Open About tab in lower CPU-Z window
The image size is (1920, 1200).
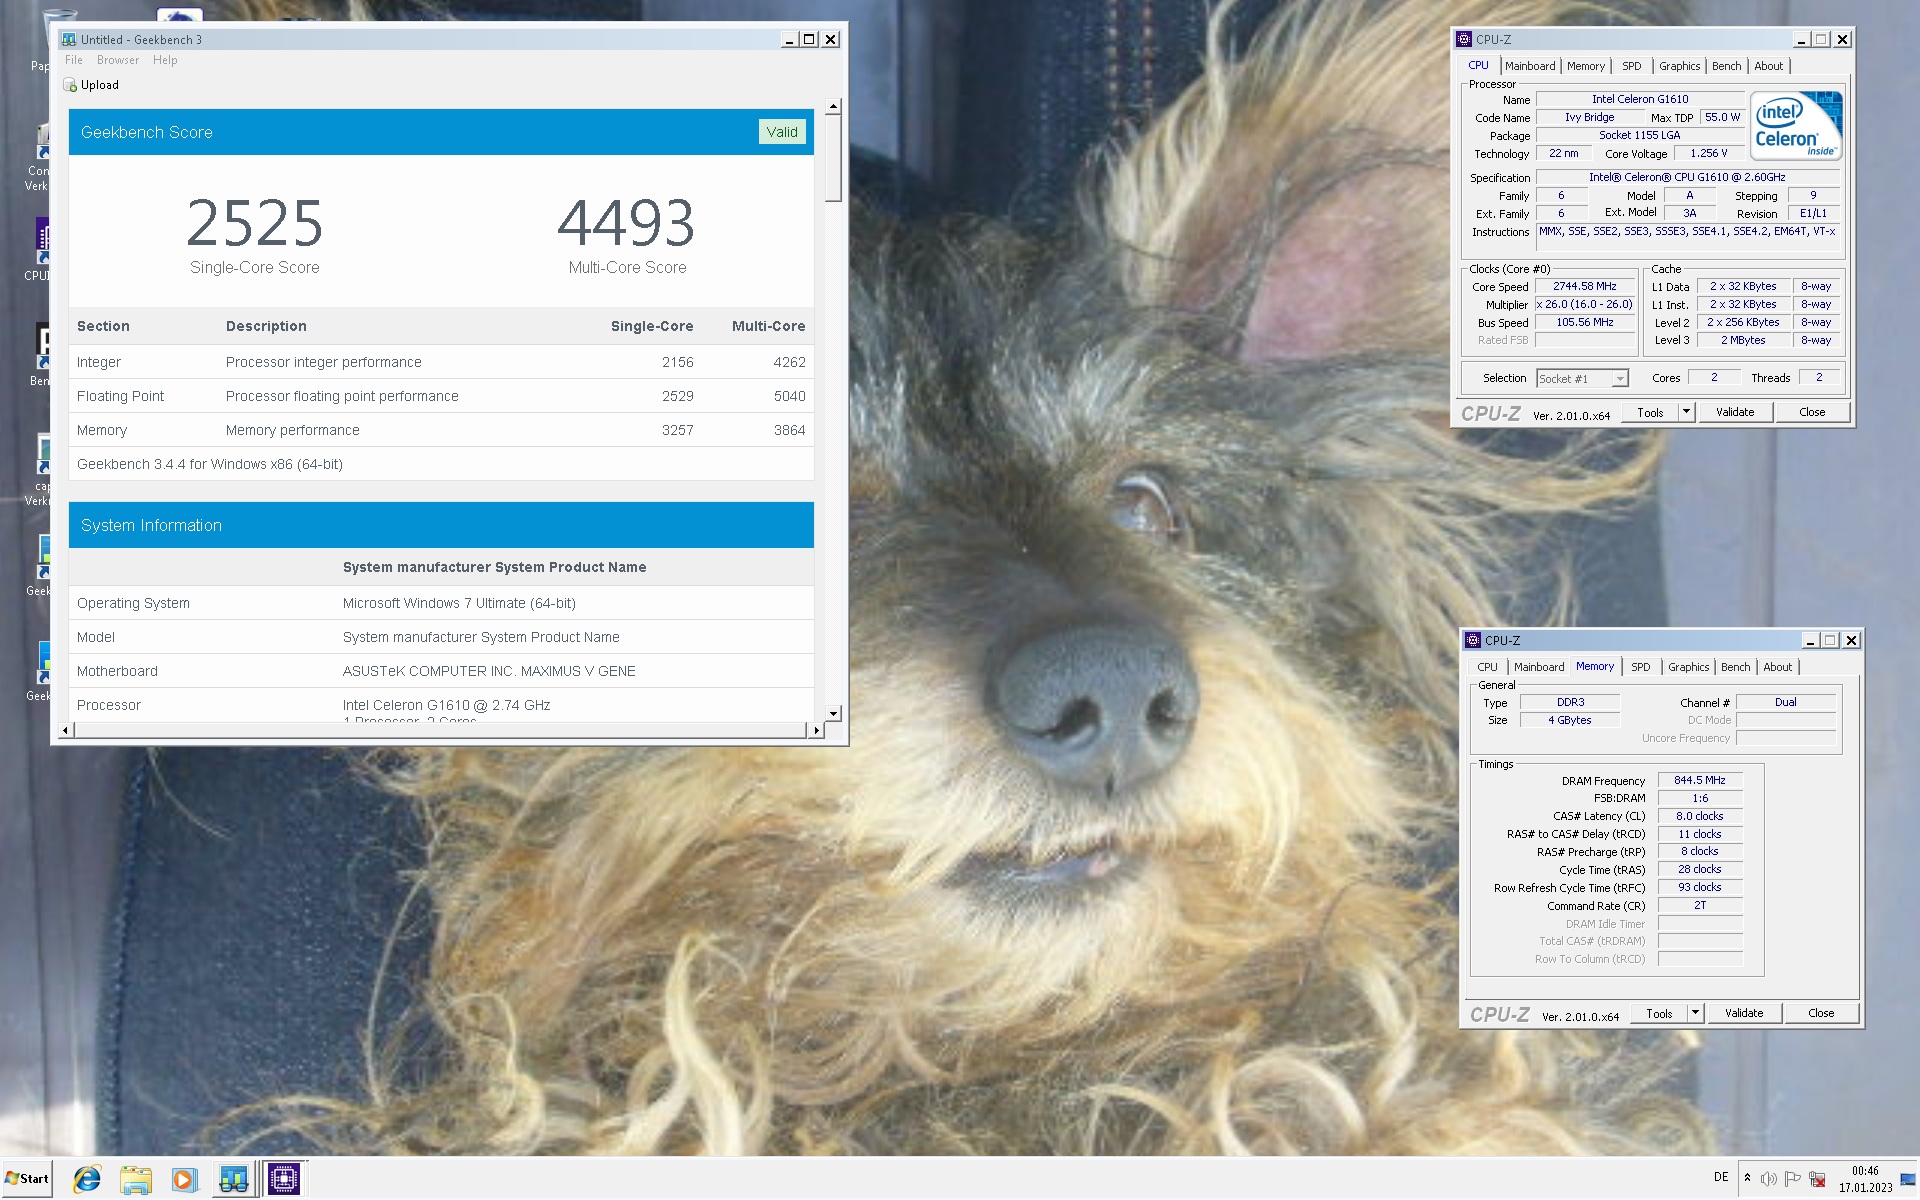pyautogui.click(x=1777, y=667)
